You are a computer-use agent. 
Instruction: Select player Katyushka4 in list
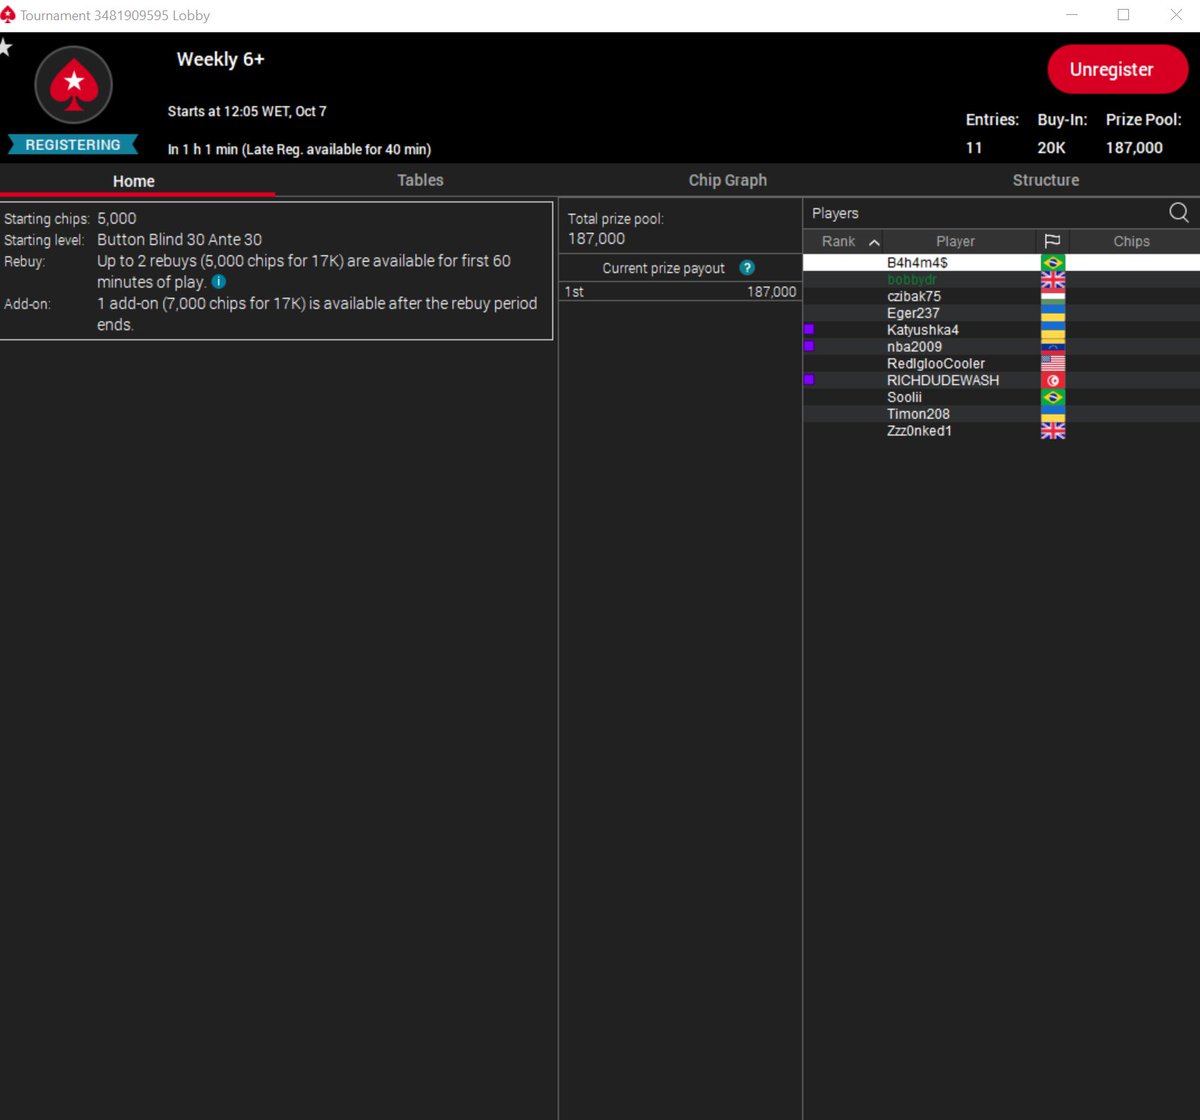click(x=1001, y=330)
